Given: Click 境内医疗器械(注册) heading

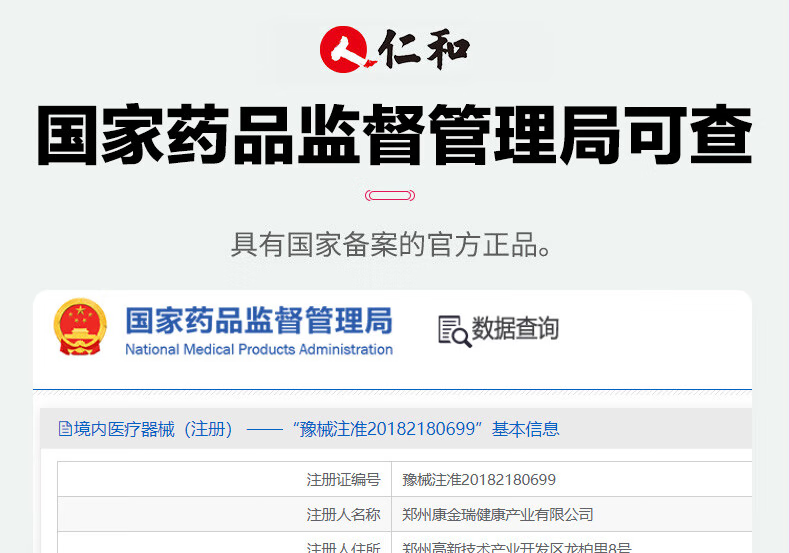Looking at the screenshot, I should [x=153, y=429].
